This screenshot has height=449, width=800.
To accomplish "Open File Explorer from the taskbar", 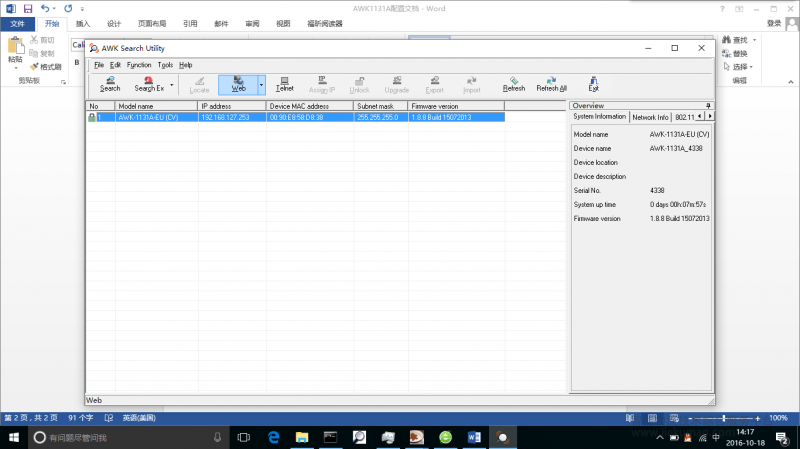I will click(302, 437).
